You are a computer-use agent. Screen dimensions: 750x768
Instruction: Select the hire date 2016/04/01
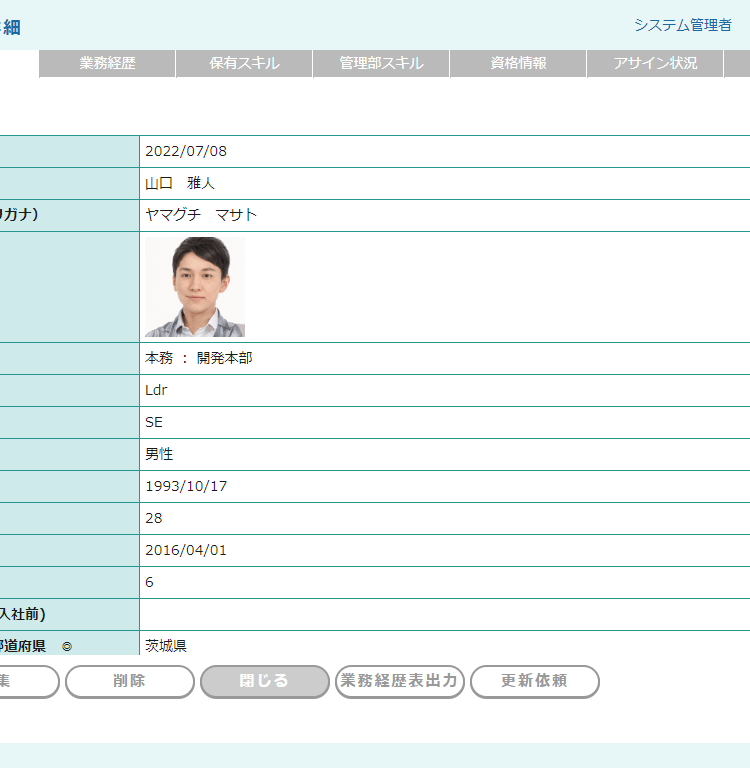coord(186,550)
